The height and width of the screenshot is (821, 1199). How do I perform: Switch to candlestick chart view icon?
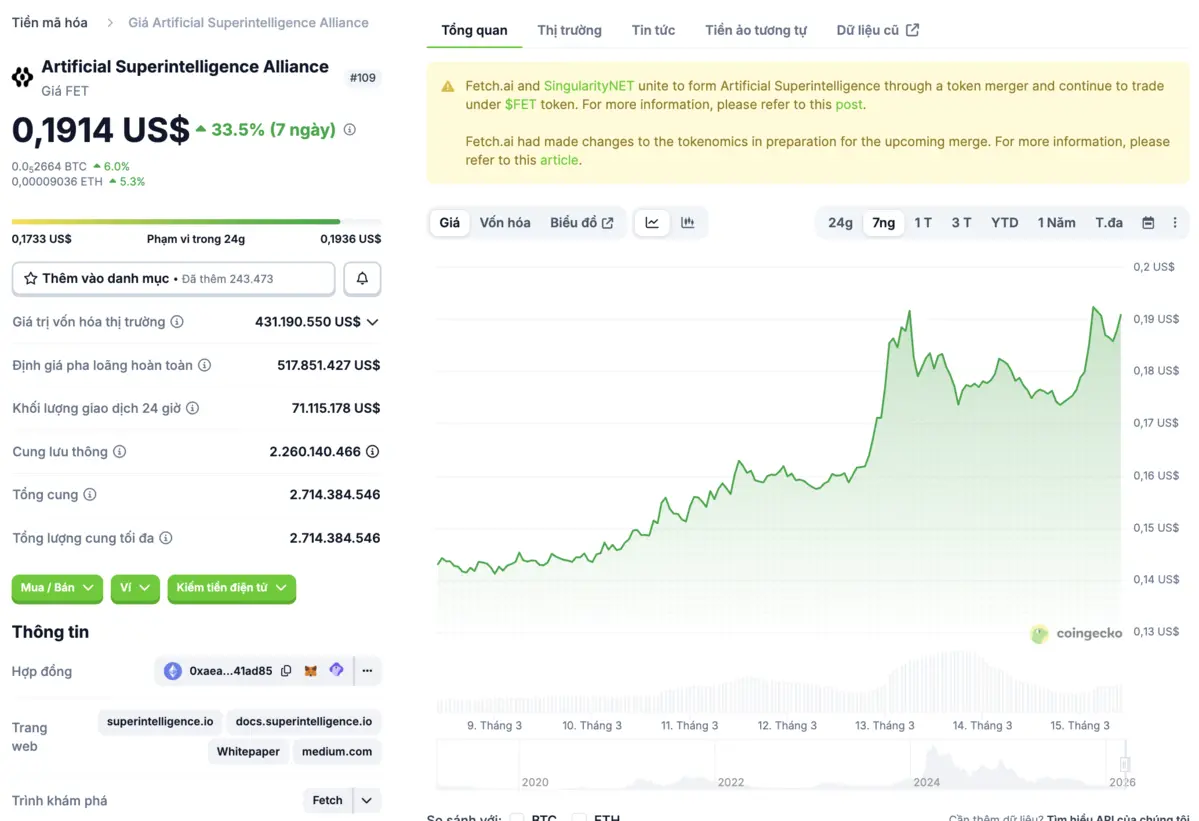pyautogui.click(x=688, y=223)
